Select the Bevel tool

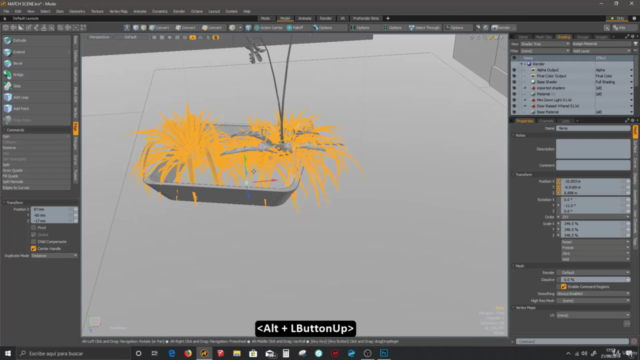pos(36,63)
